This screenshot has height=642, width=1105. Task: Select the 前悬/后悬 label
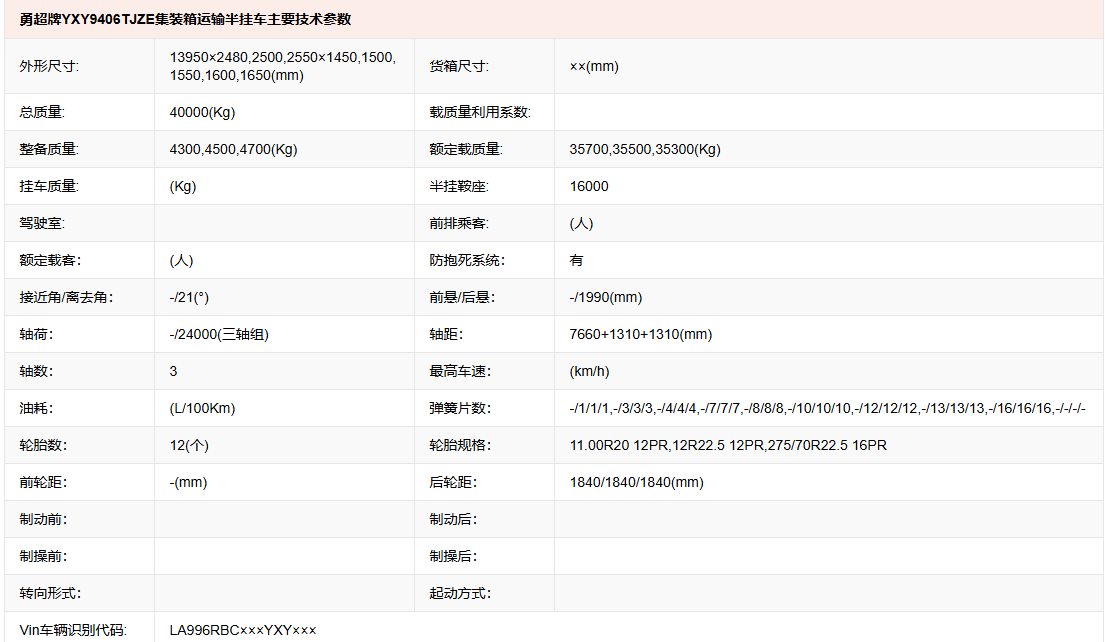point(462,297)
